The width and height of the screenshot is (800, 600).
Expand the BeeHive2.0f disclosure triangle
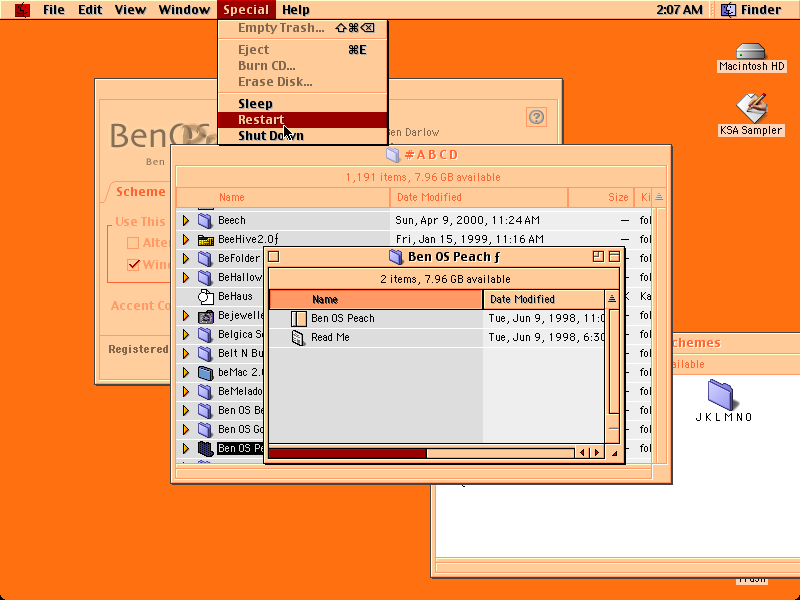[186, 239]
